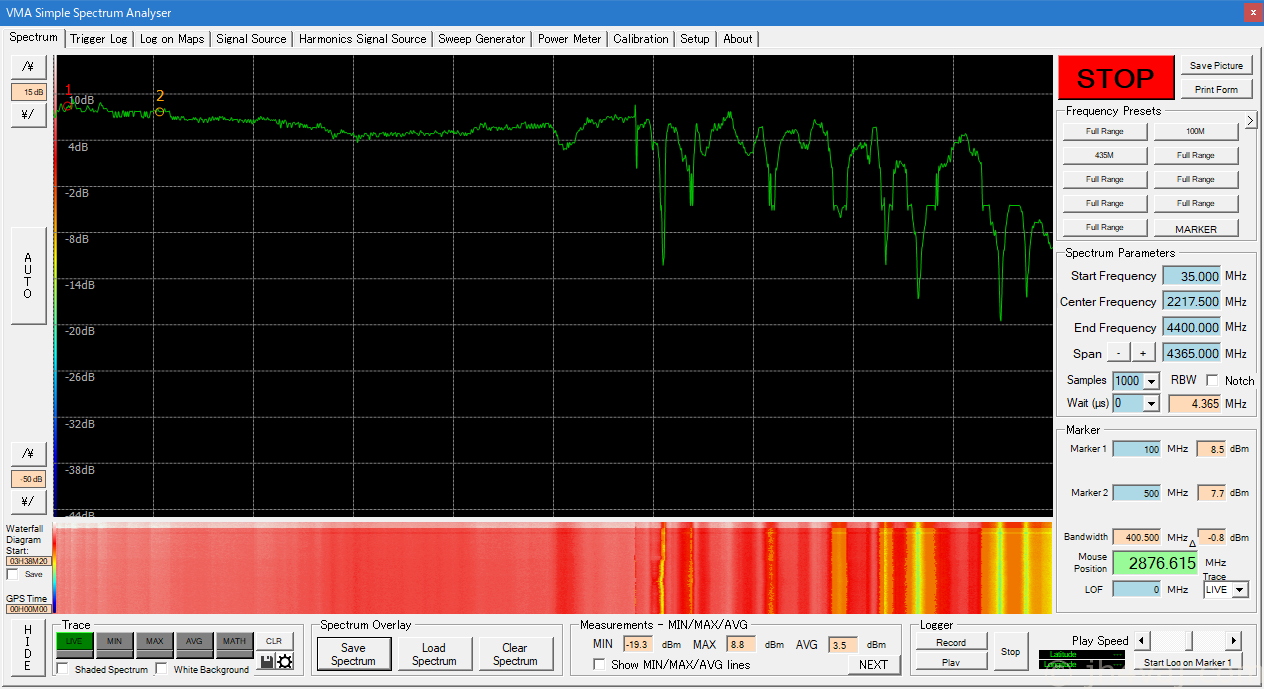Viewport: 1264px width, 689px height.
Task: Click the NEXT measurement button
Action: pyautogui.click(x=873, y=665)
